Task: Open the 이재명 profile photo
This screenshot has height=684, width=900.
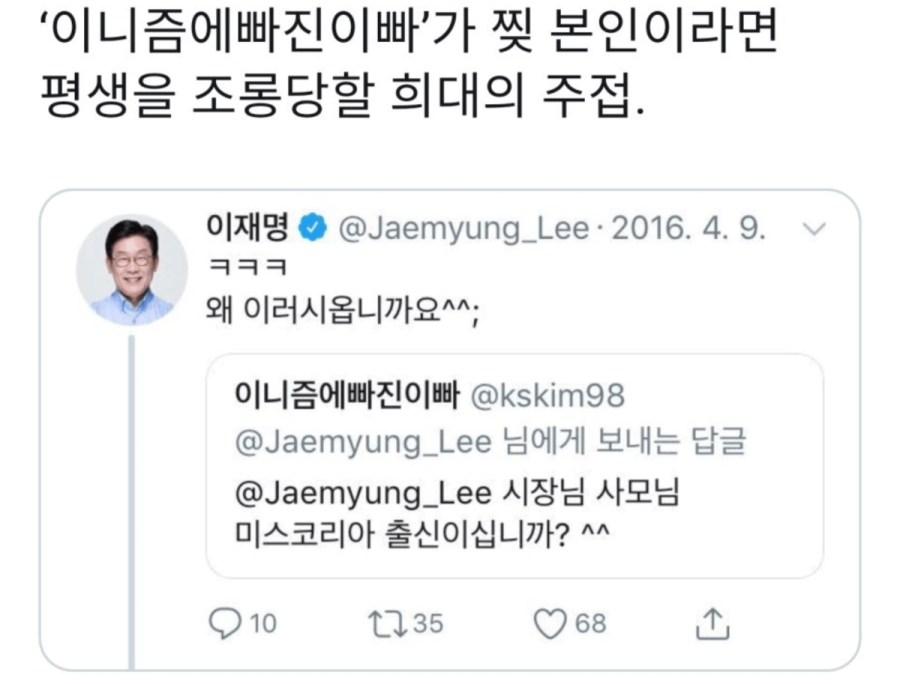Action: tap(132, 270)
